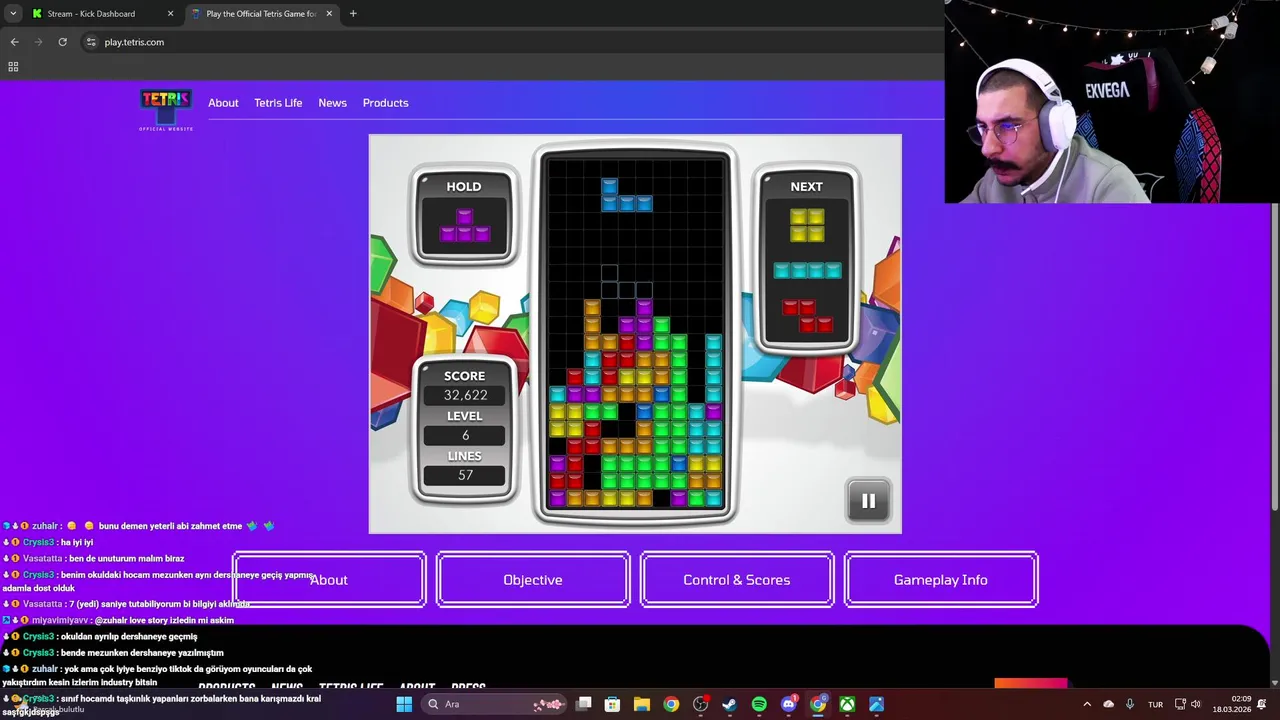Open the first Chrome taskbar icon
Screen dimensions: 1280x720
(671, 704)
